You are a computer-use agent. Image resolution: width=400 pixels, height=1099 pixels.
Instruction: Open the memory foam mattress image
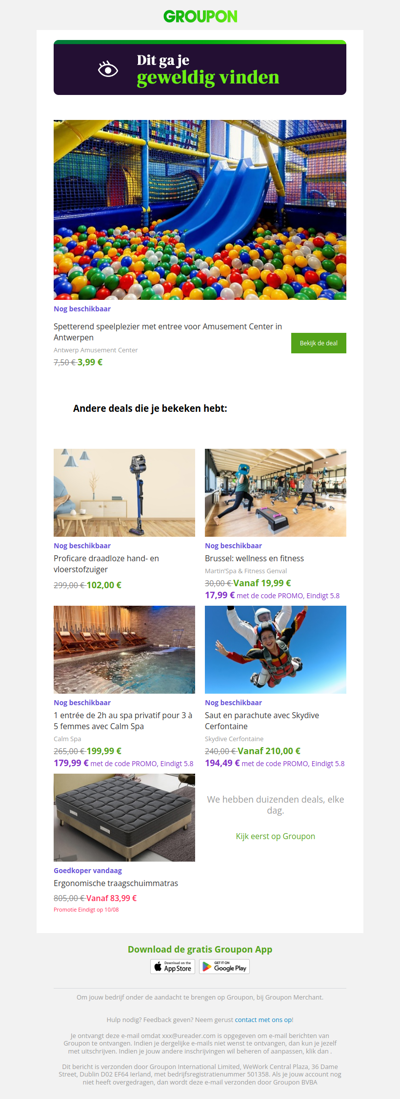click(124, 817)
